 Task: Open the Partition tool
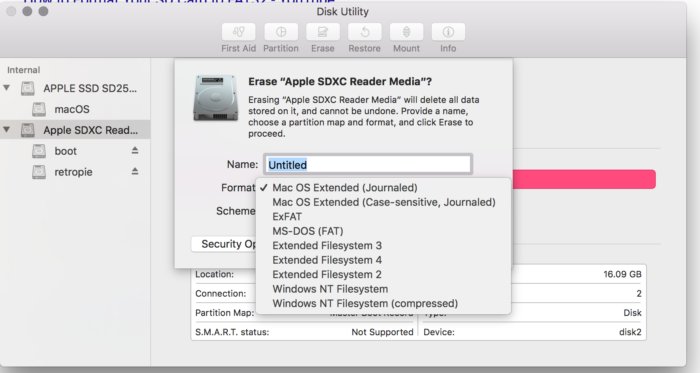[281, 32]
